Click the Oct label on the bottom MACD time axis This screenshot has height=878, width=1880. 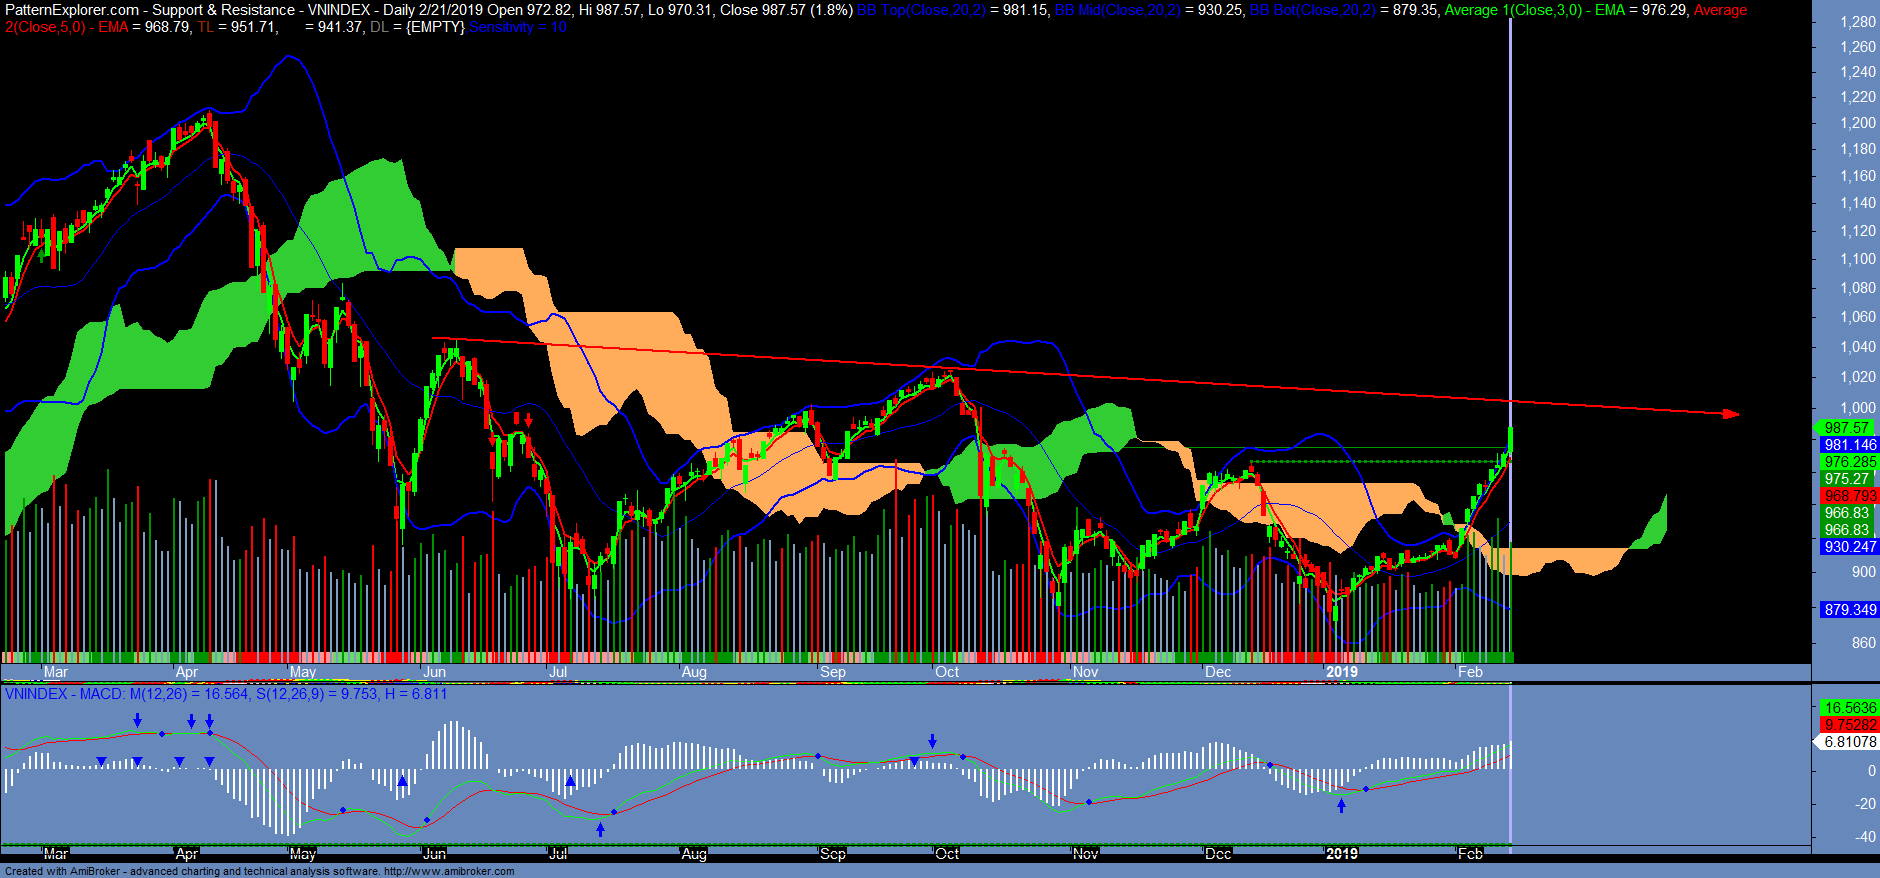[x=946, y=854]
